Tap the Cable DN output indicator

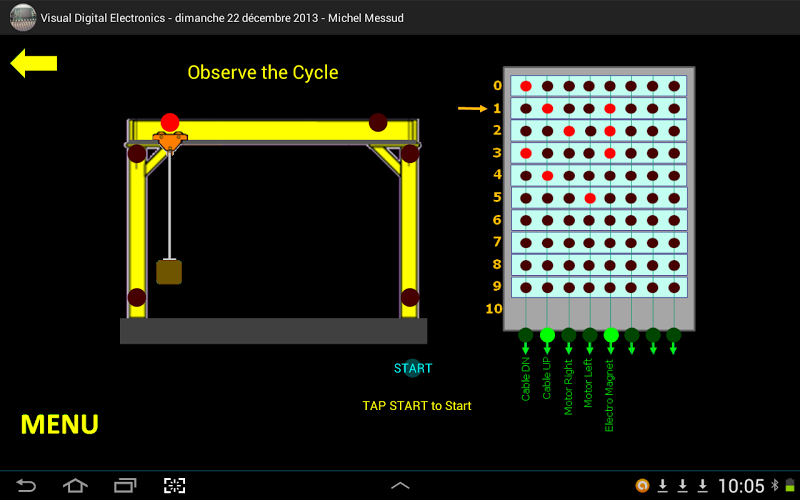click(x=526, y=335)
